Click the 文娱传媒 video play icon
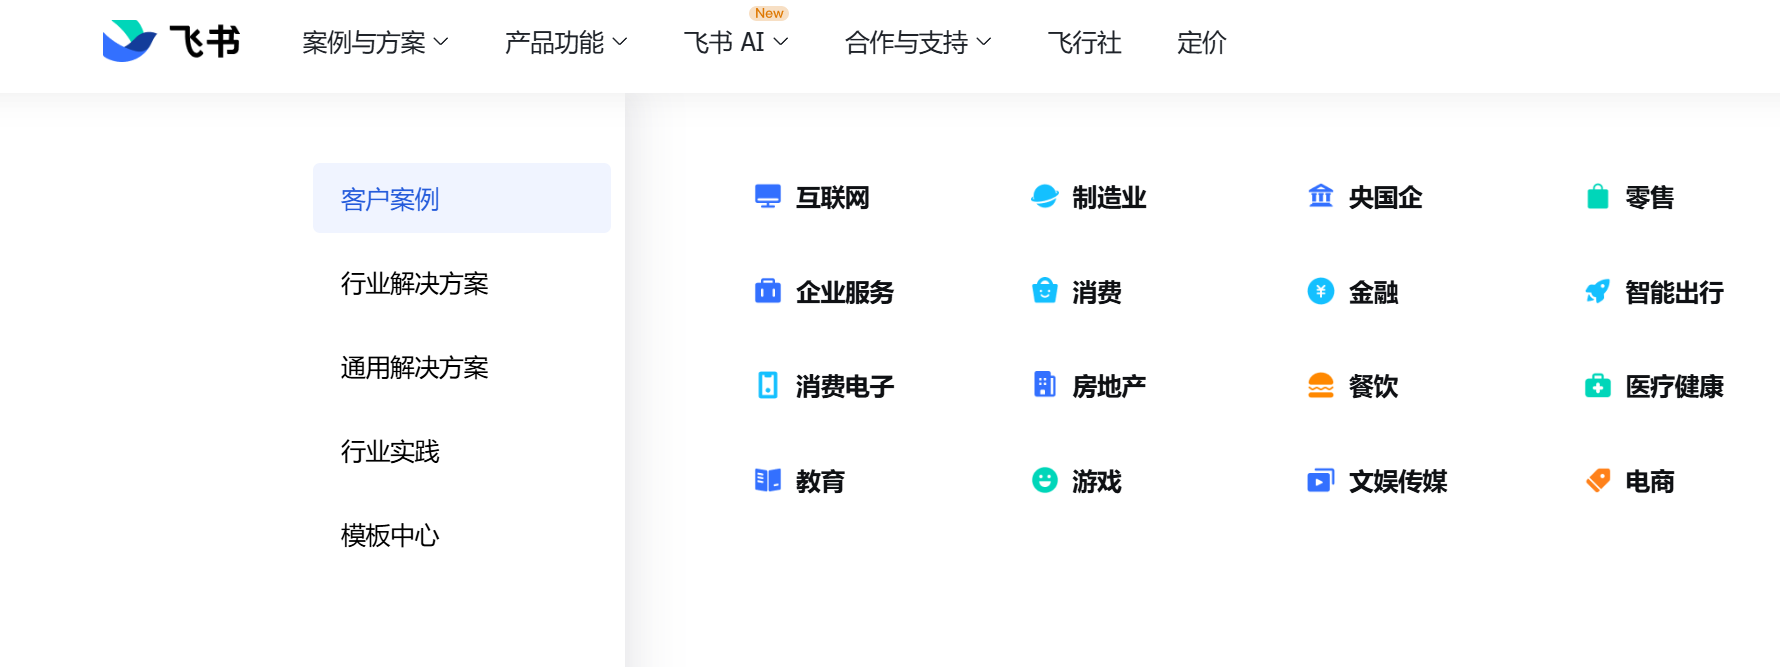 tap(1321, 480)
